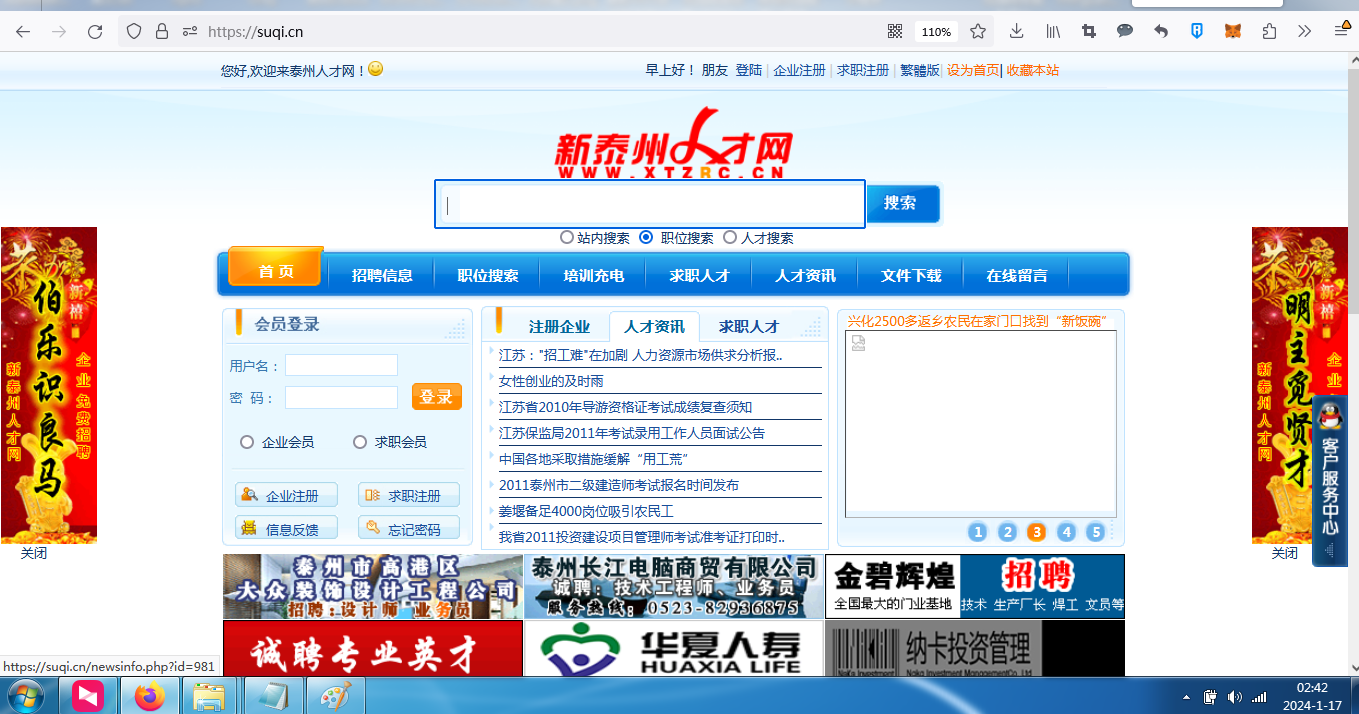Screen dimensions: 1359x714
Task: Open the 泰州长江电脑商贸有限公司 banner ad
Action: point(674,587)
